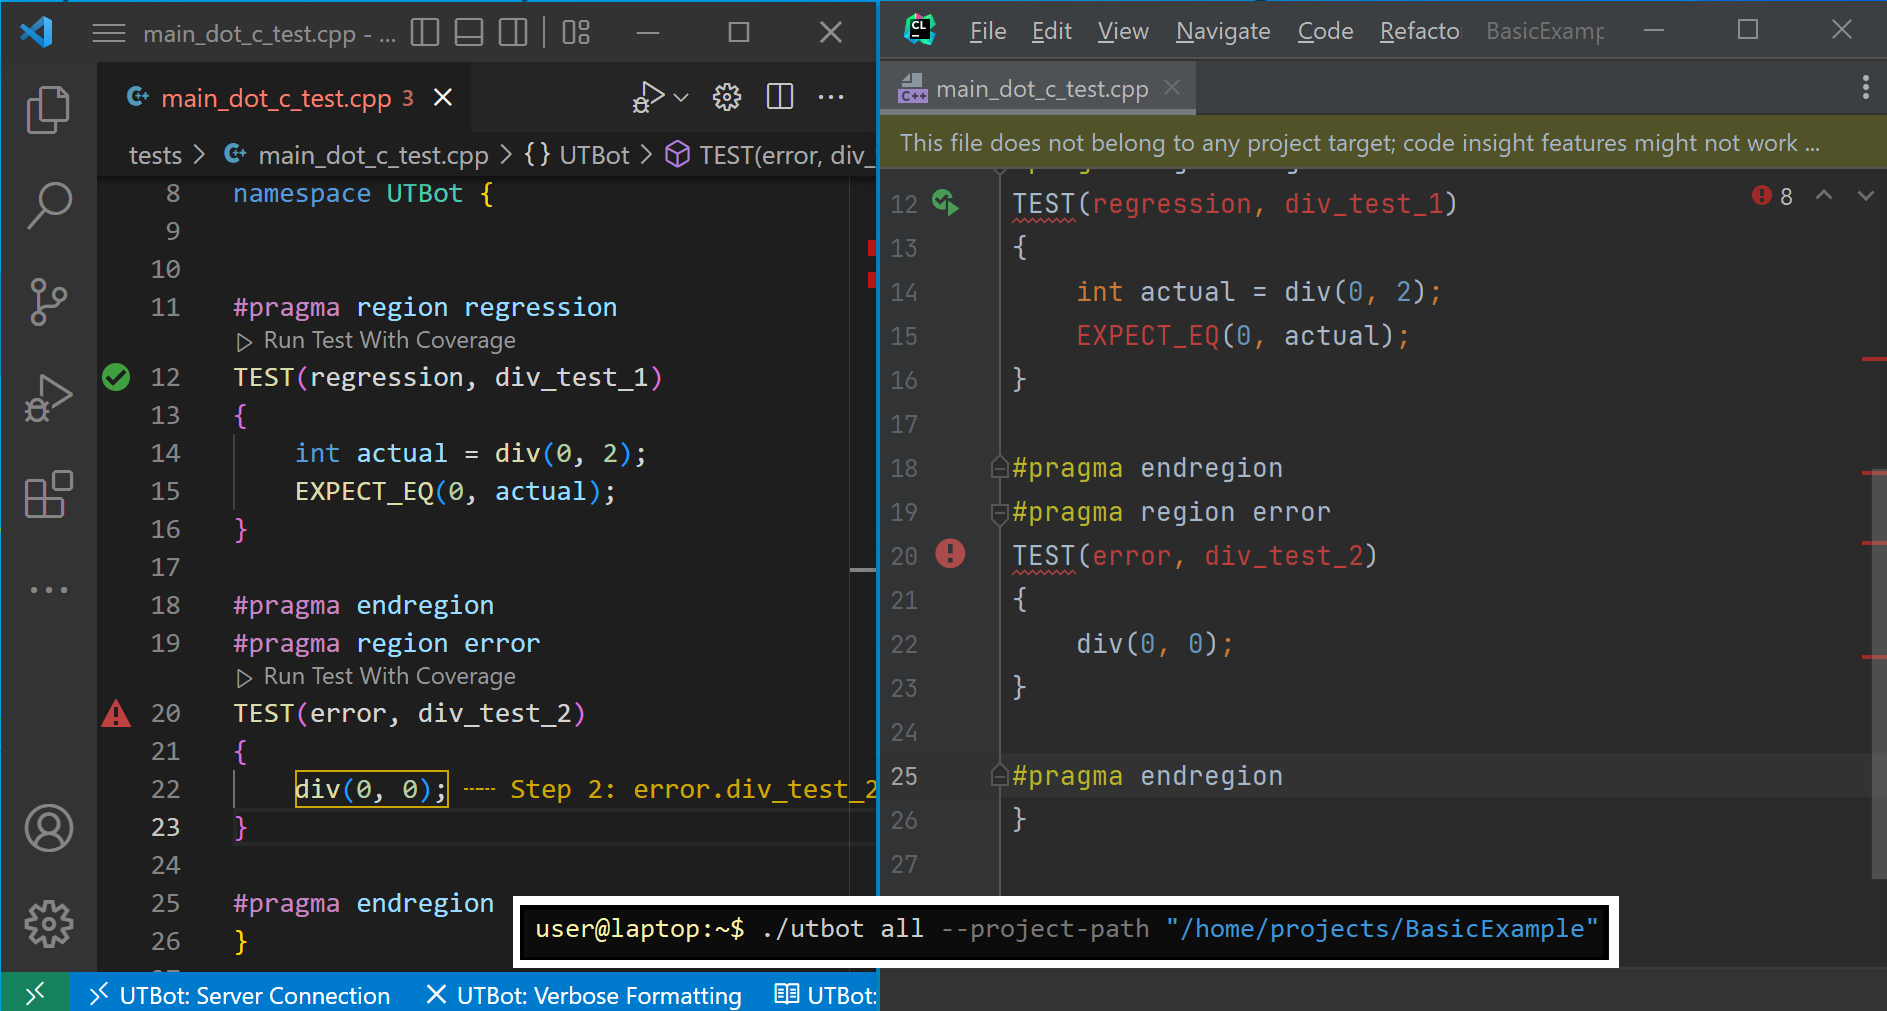Toggle the bottom panel layout icon
This screenshot has height=1011, width=1887.
(469, 33)
